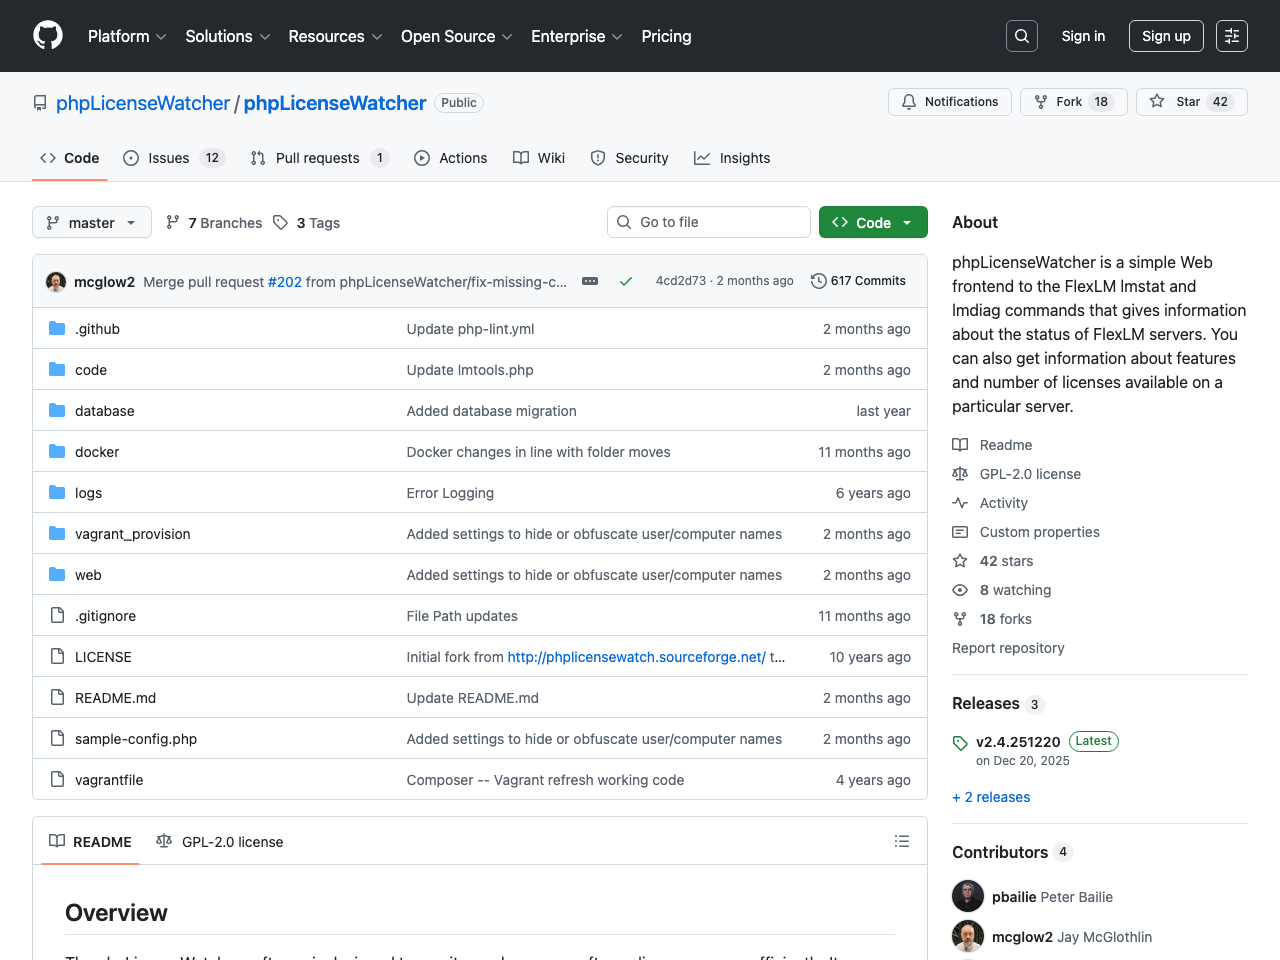Open the README outline icon
The height and width of the screenshot is (960, 1280).
coord(901,841)
